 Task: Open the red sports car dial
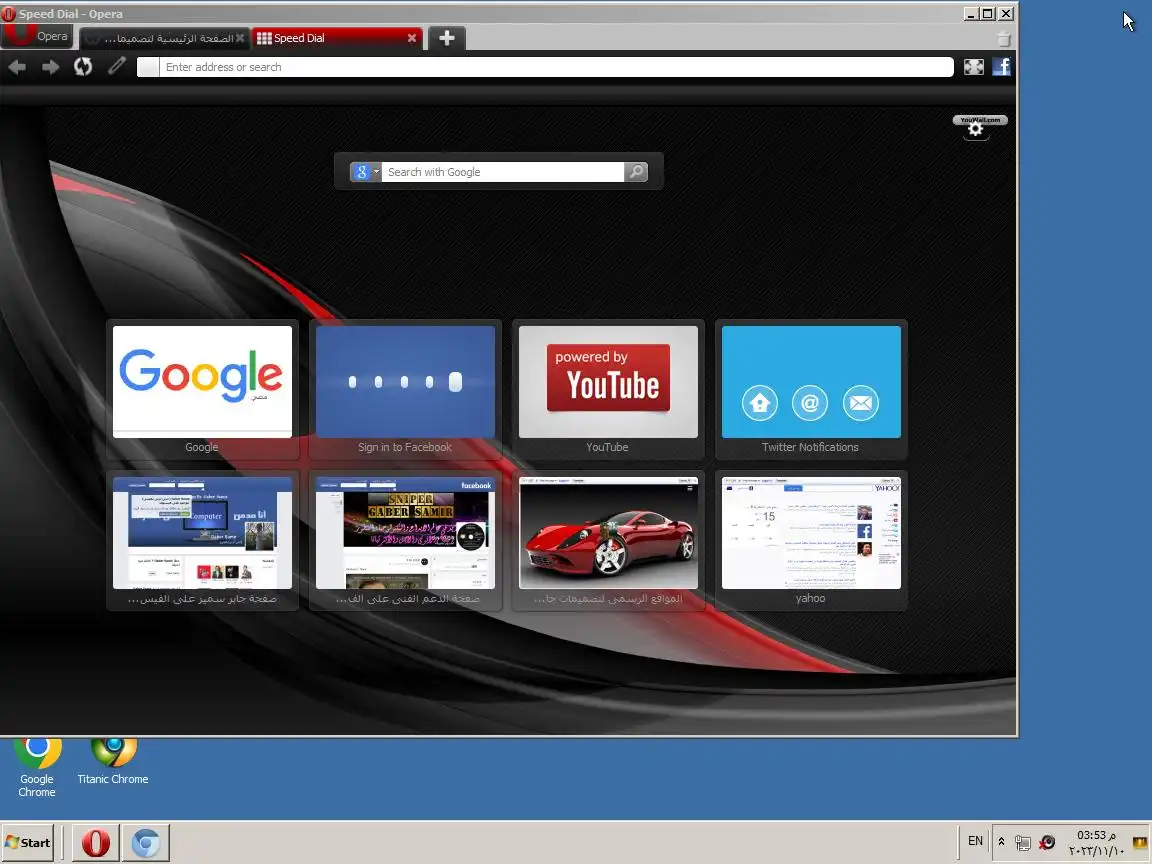click(x=608, y=533)
